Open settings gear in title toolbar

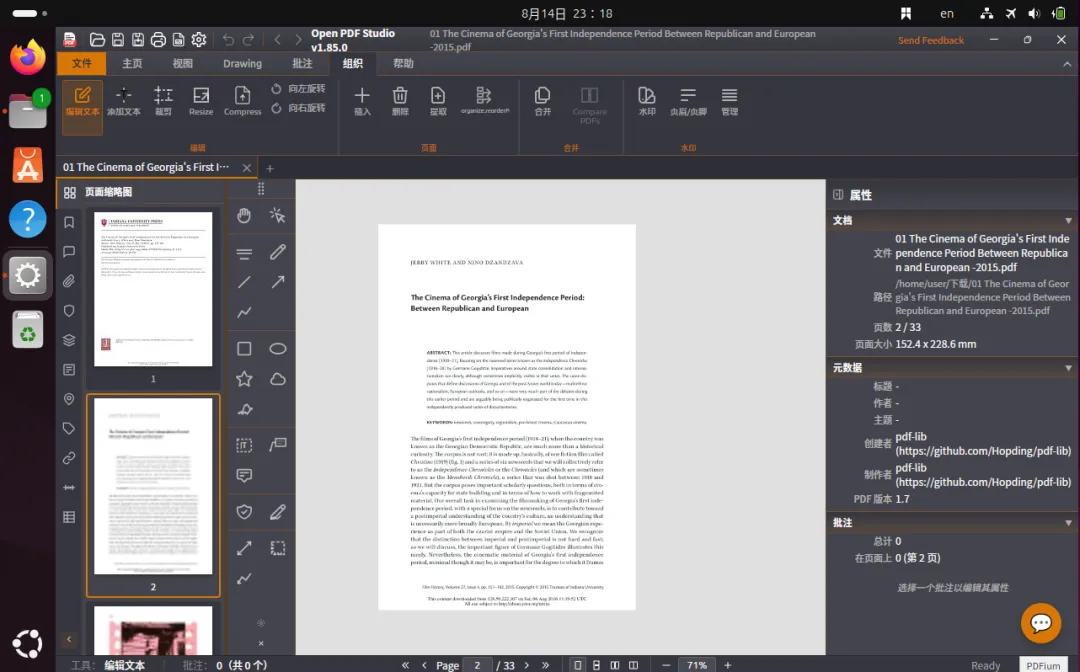tap(199, 40)
